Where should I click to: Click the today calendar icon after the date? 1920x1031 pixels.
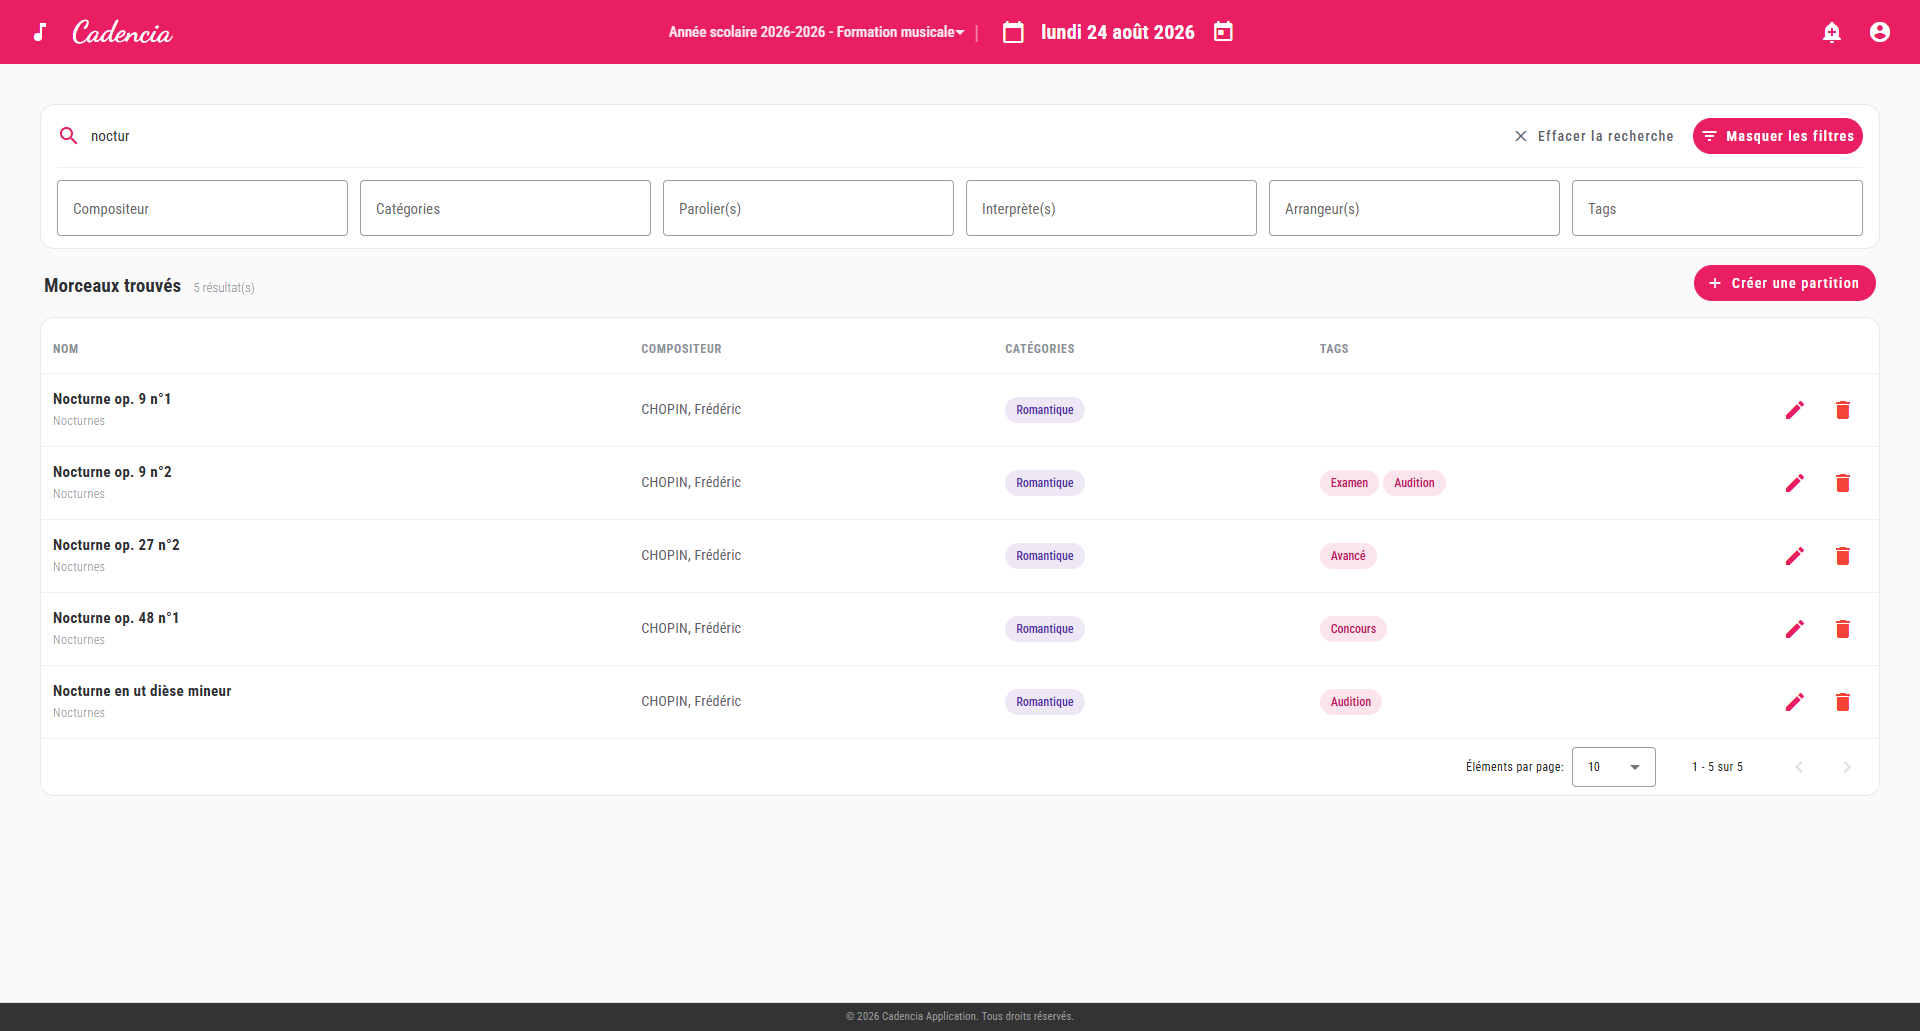(x=1223, y=32)
